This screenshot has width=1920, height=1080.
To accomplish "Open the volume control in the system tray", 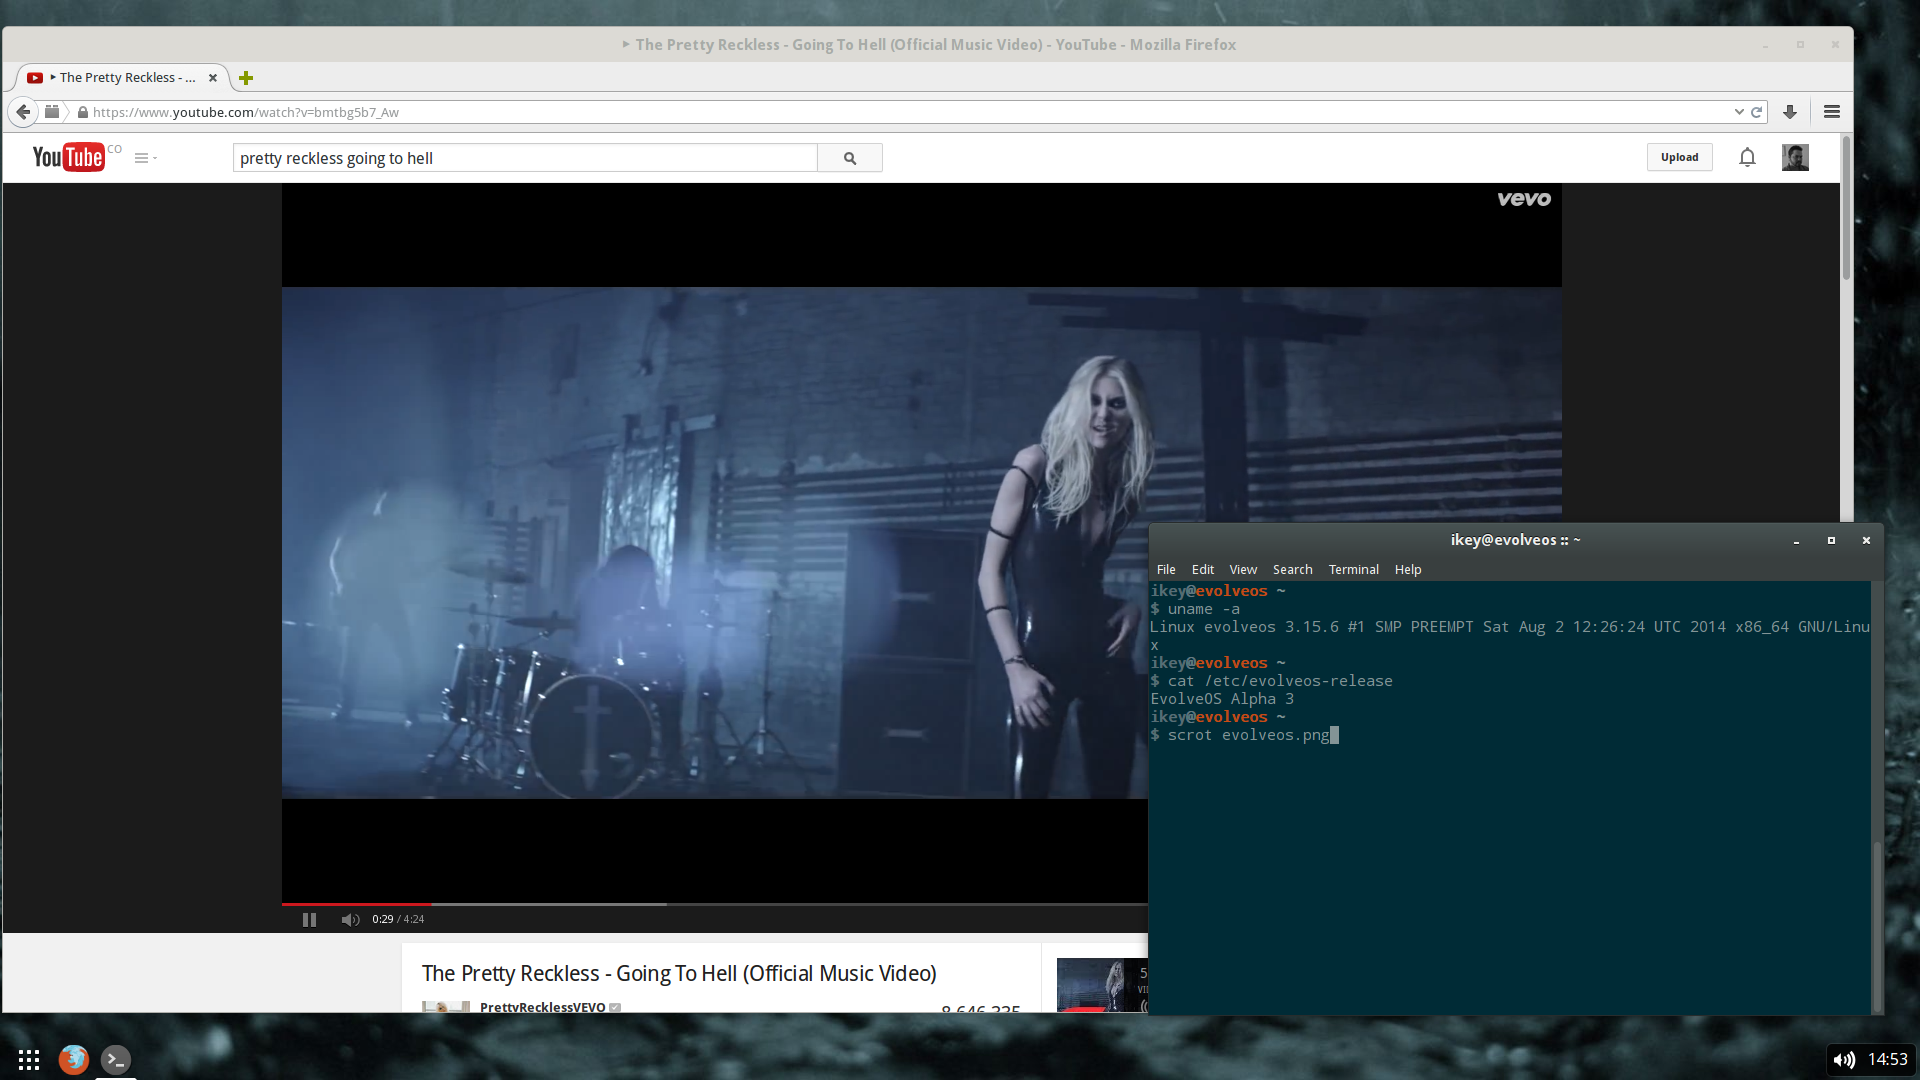I will point(1844,1060).
